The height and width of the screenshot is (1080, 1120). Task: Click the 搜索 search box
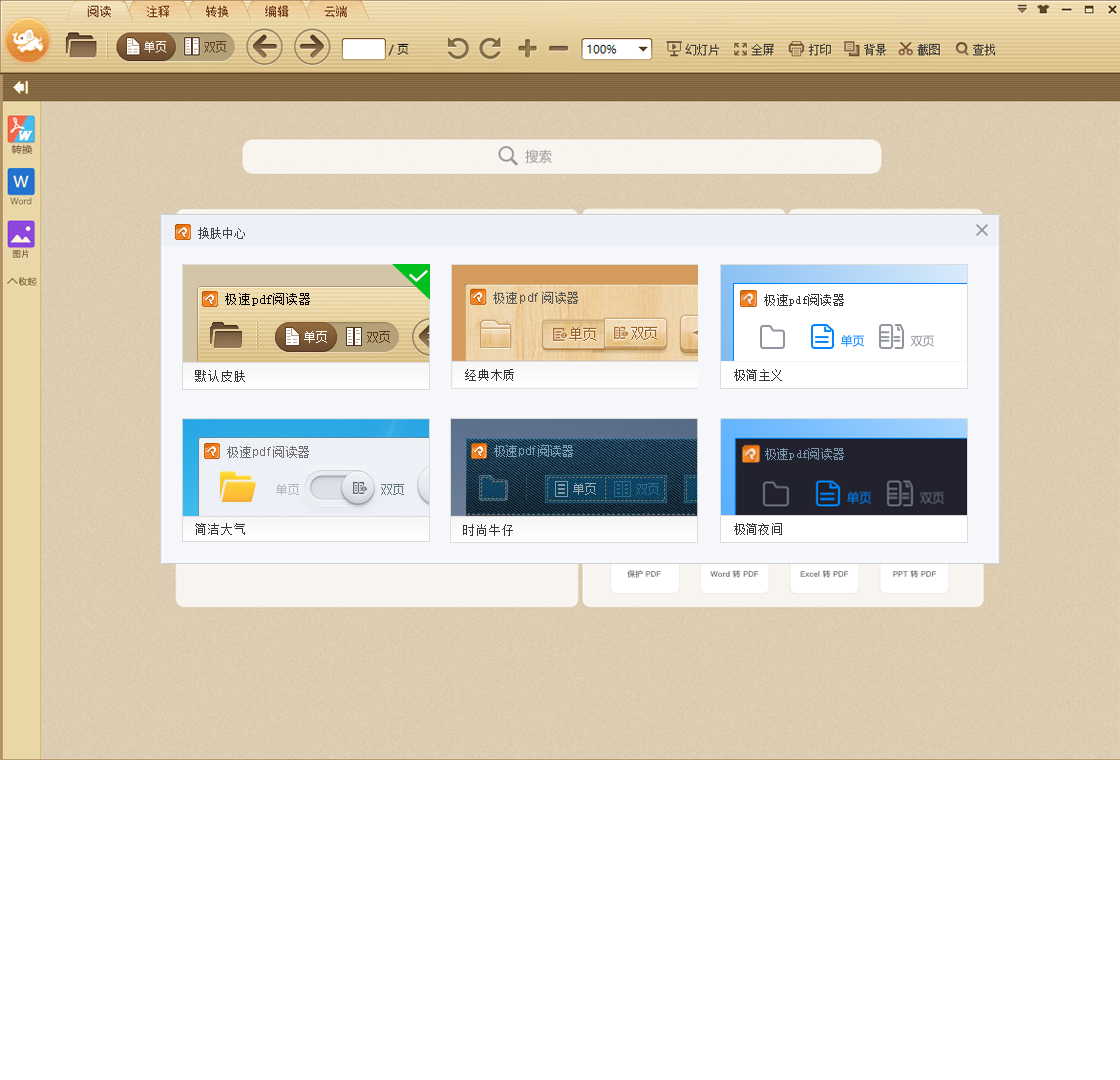[561, 156]
